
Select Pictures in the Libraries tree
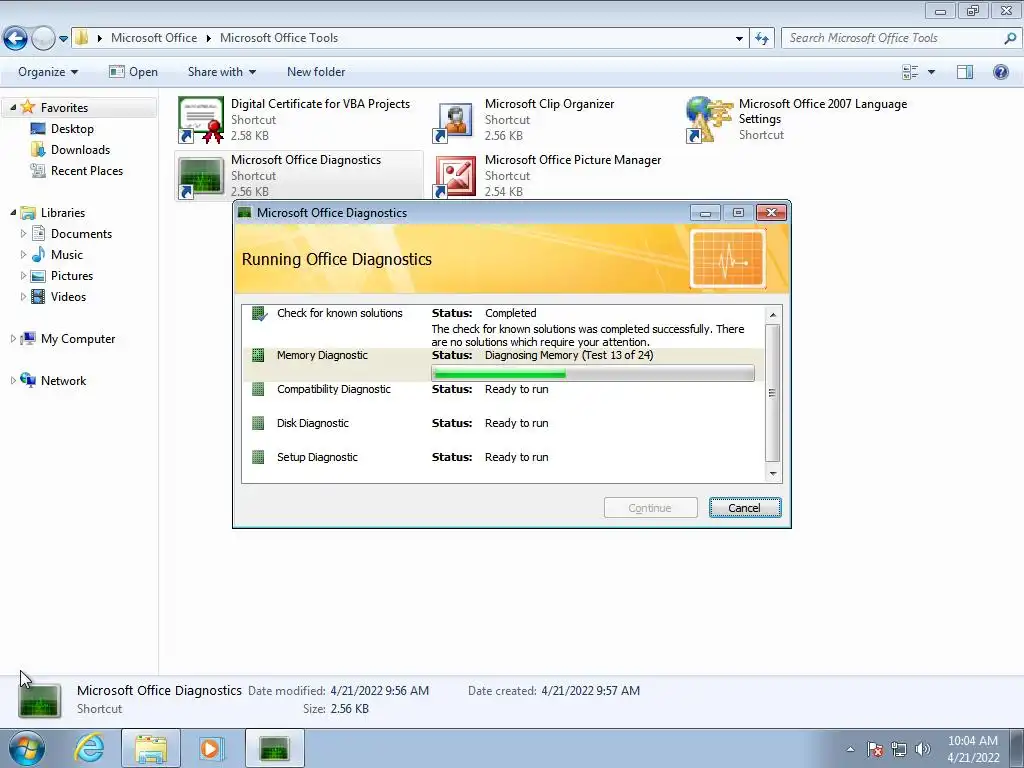click(62, 275)
